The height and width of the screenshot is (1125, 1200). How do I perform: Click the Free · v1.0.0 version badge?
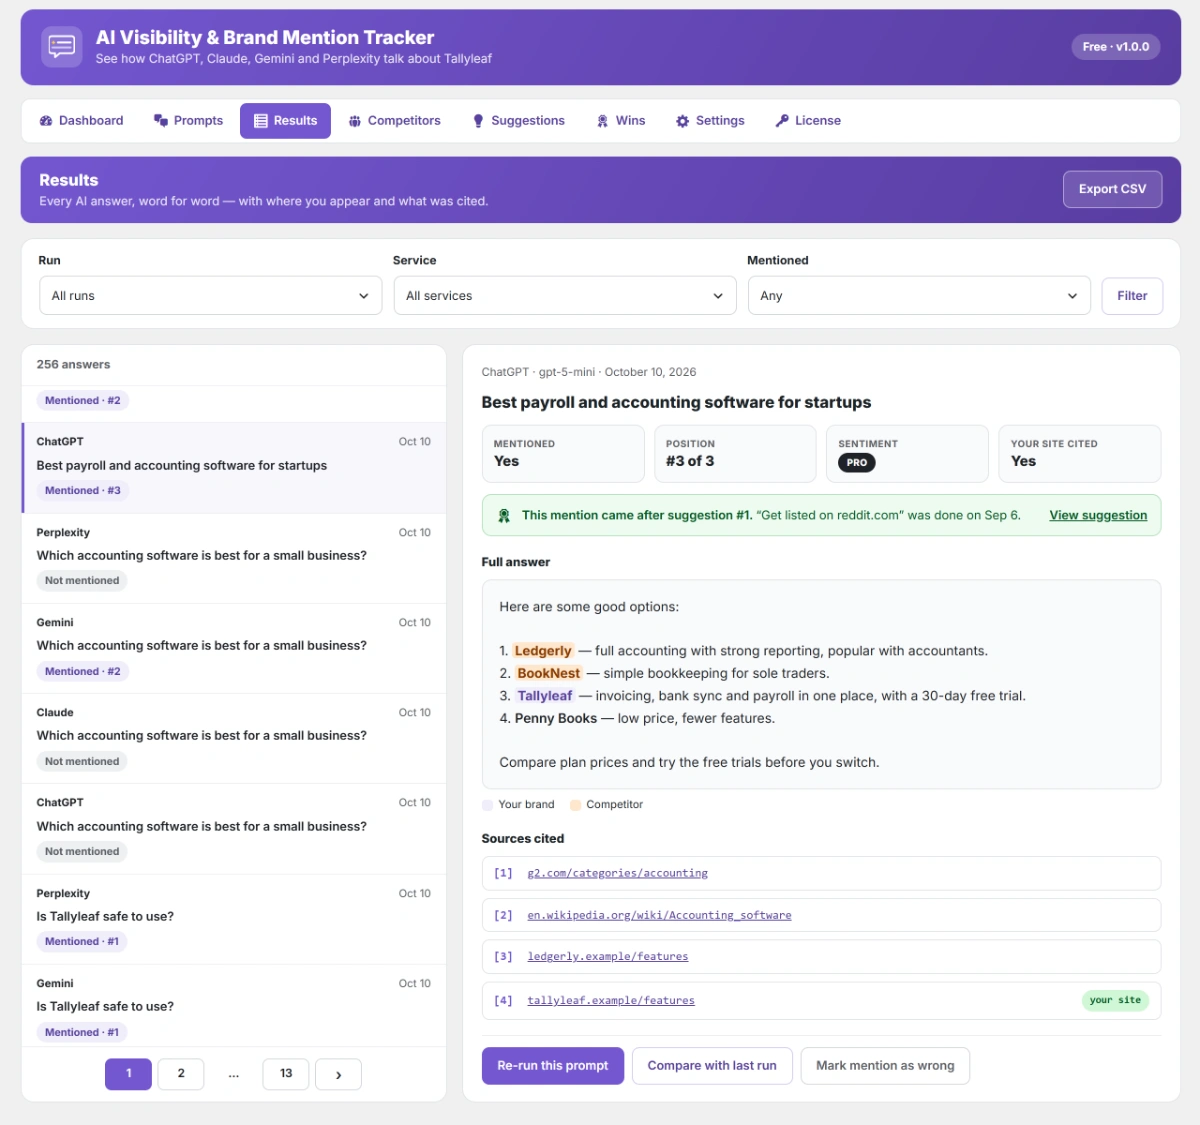pyautogui.click(x=1116, y=47)
